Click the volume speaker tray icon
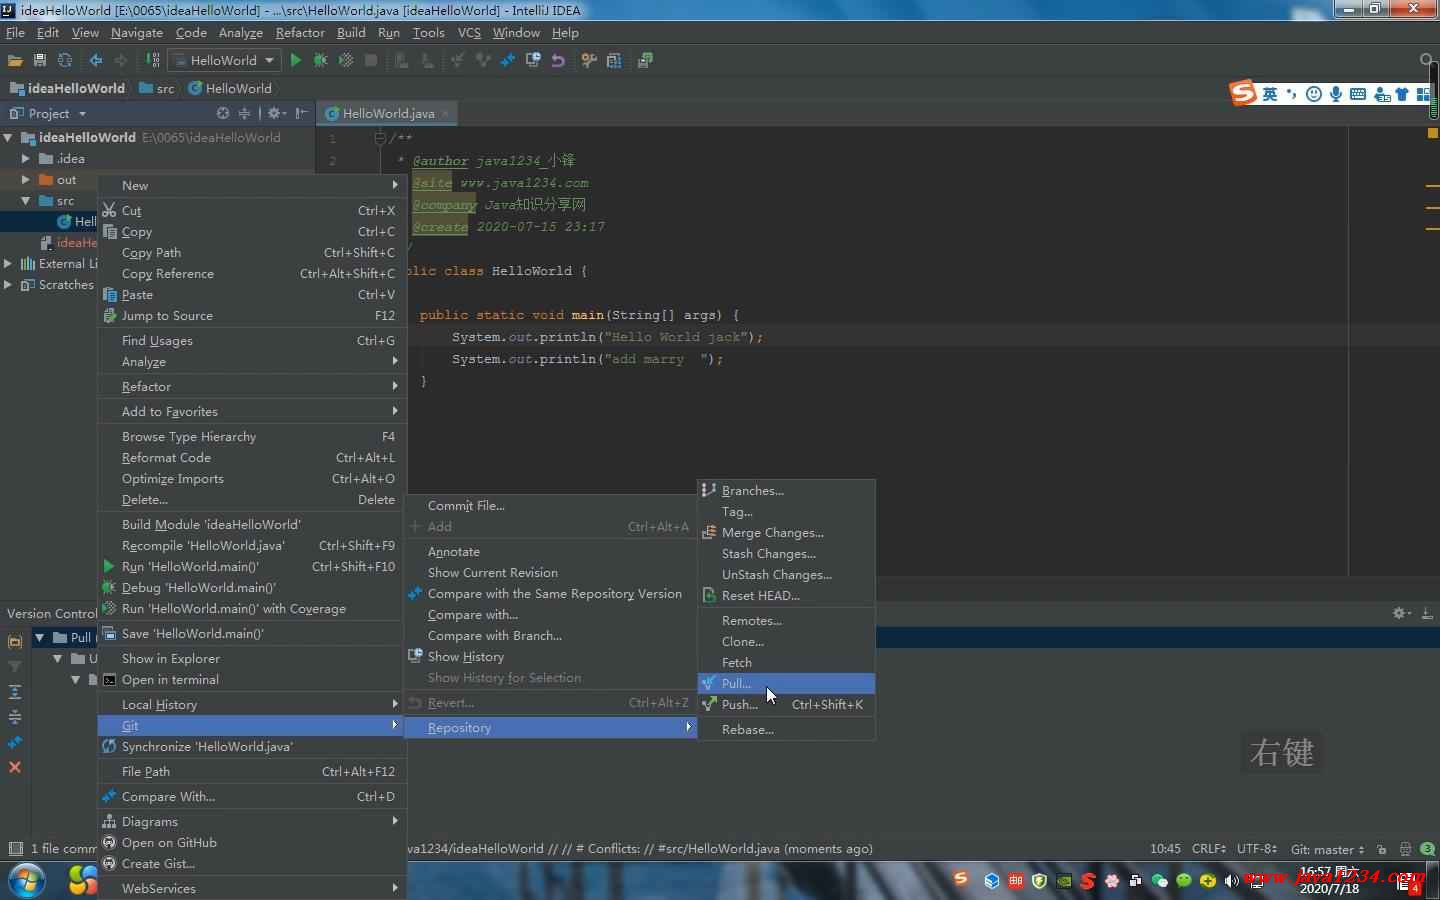The image size is (1440, 900). (1231, 881)
